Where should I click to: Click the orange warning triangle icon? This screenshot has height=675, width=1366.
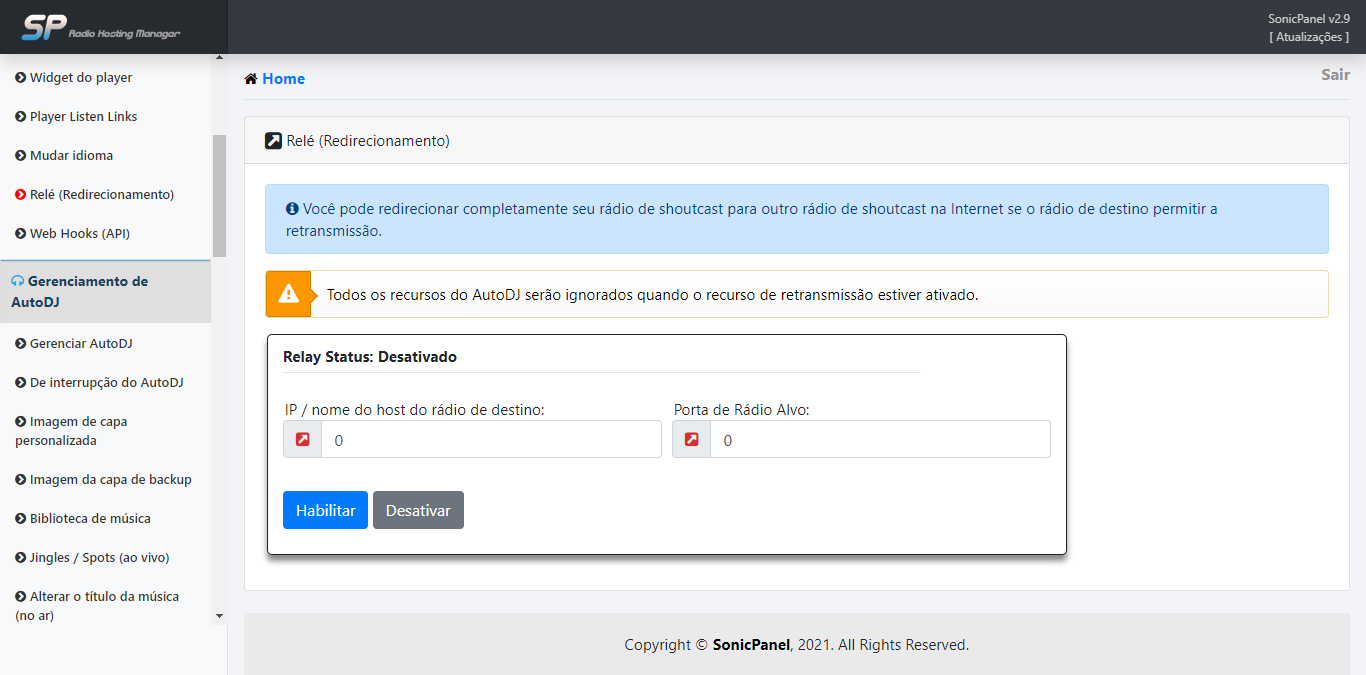289,294
